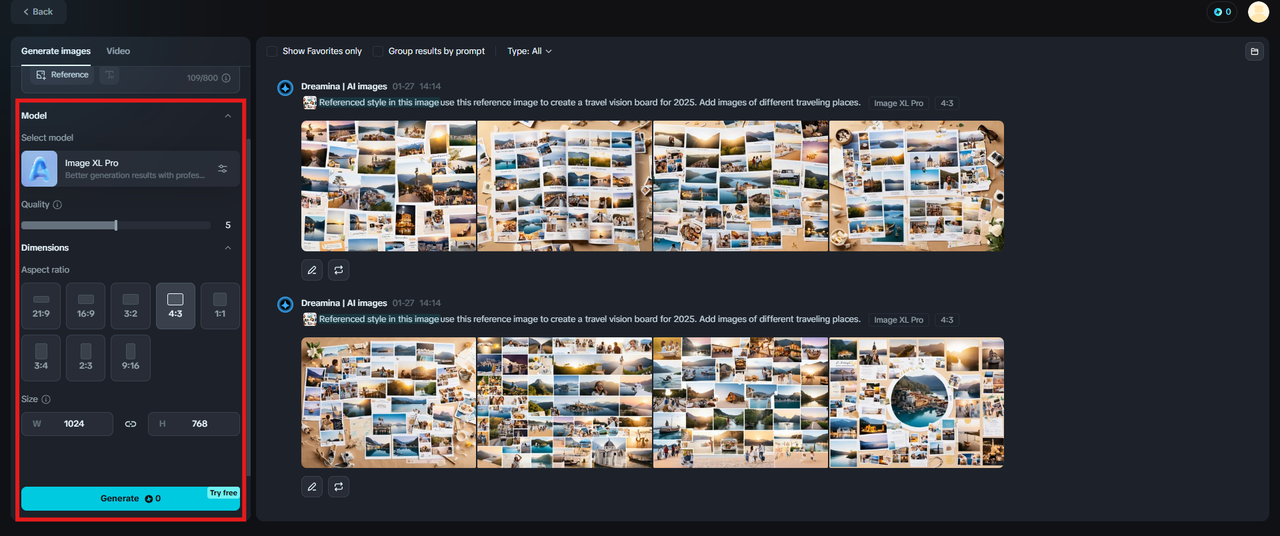Click the 4:3 tag in second result
The width and height of the screenshot is (1280, 536).
946,320
